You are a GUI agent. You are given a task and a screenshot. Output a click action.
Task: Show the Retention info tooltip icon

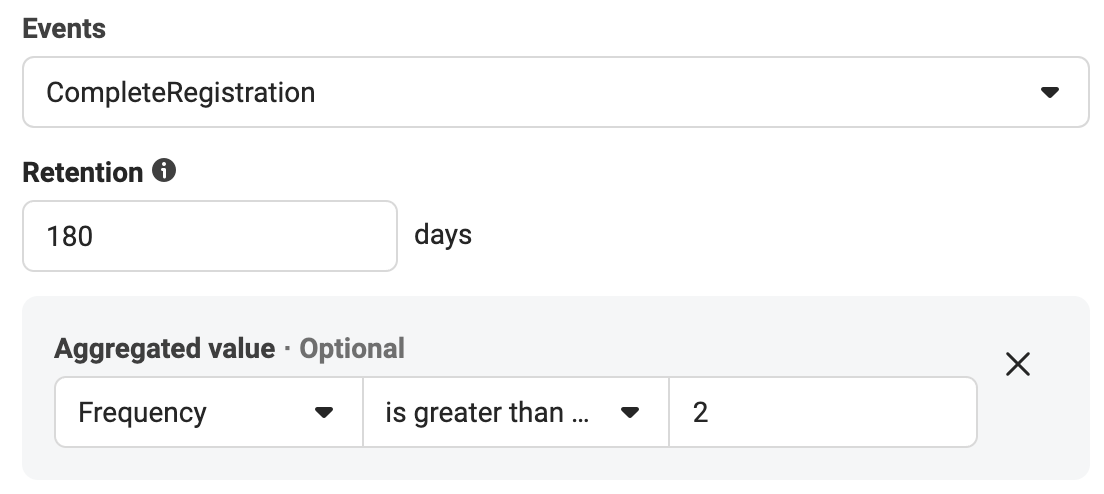click(164, 170)
